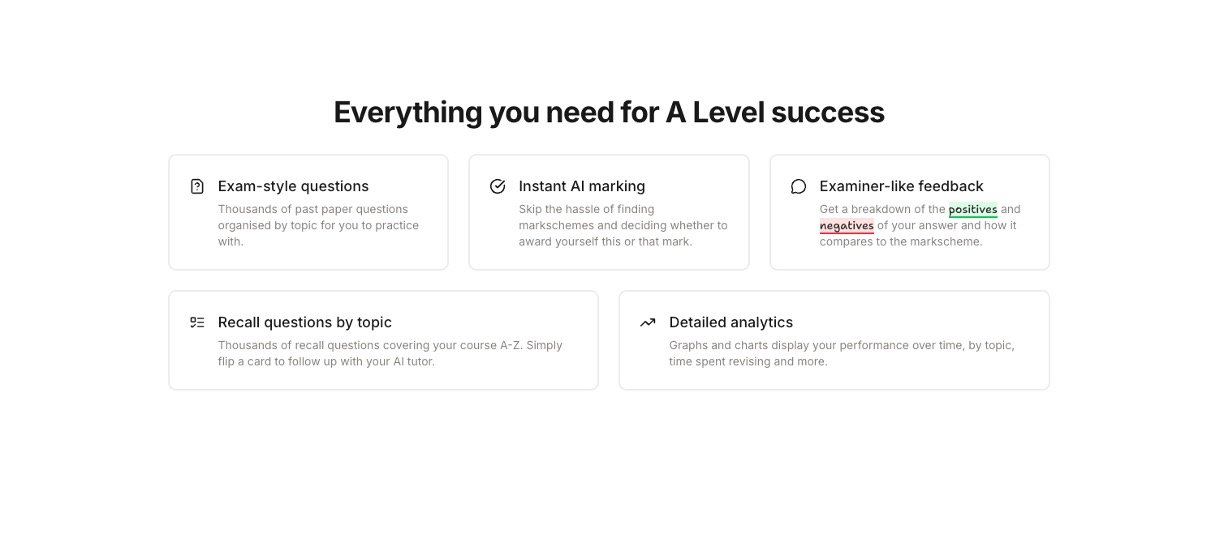Click the "Thousands of past paper questions" description
Screen dimensions: 1224x542
[313, 209]
